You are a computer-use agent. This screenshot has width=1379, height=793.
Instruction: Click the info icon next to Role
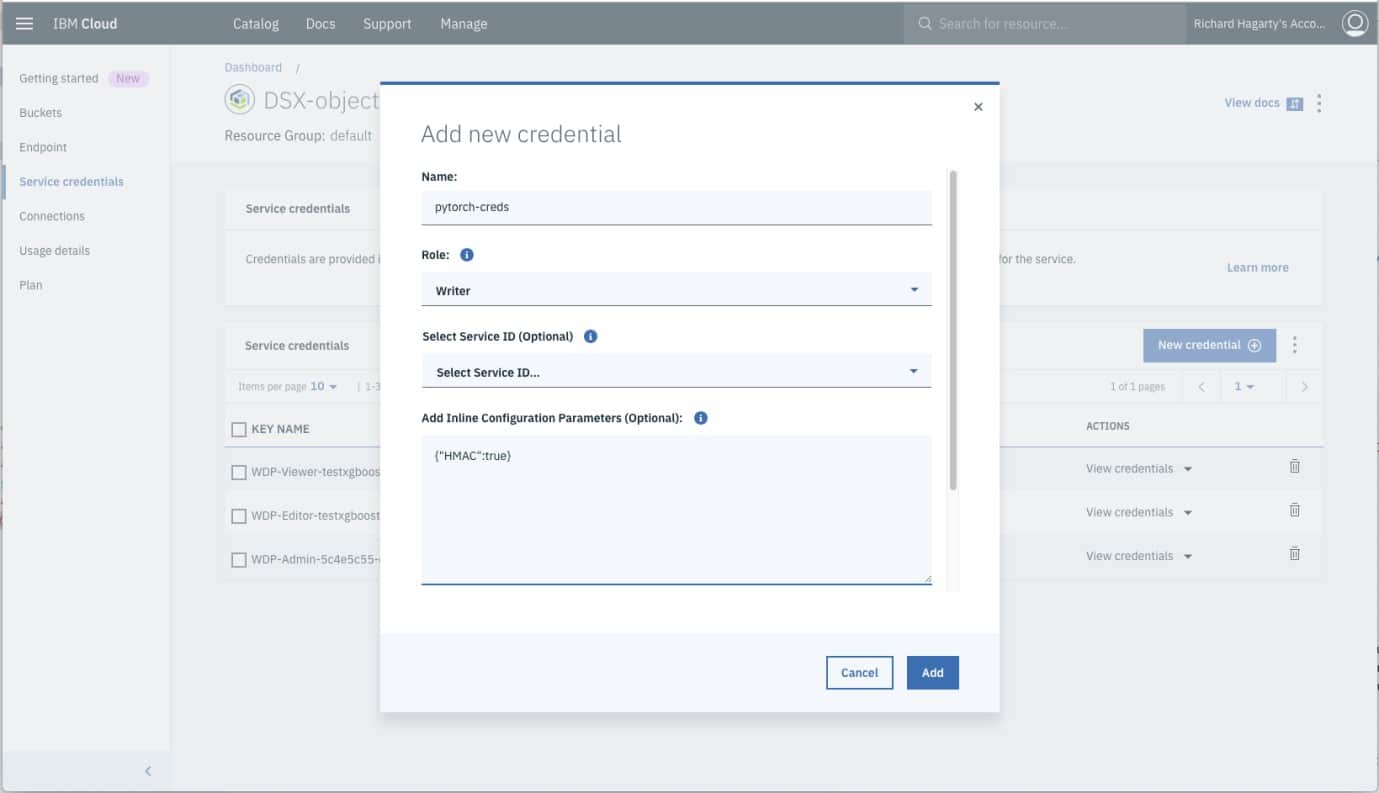click(x=466, y=255)
